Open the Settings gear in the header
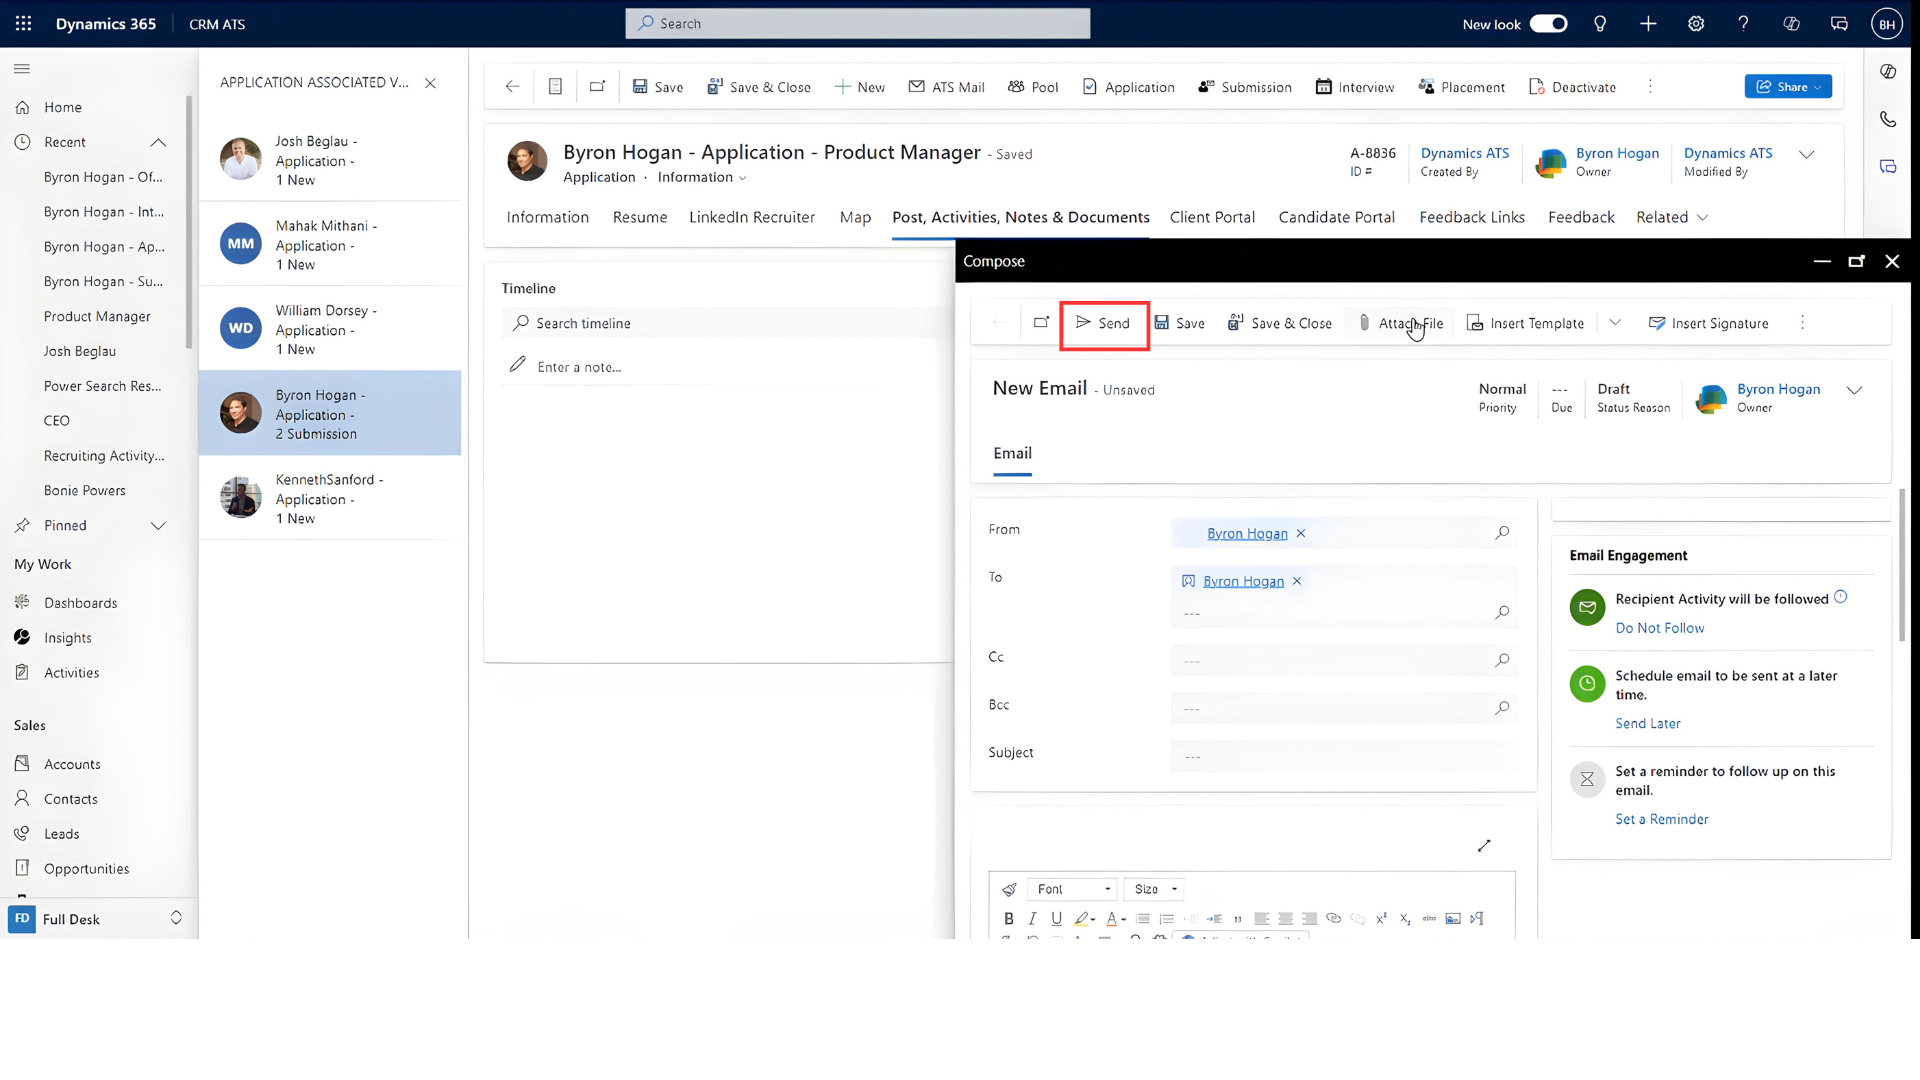Screen dimensions: 1920x1080 [1696, 24]
